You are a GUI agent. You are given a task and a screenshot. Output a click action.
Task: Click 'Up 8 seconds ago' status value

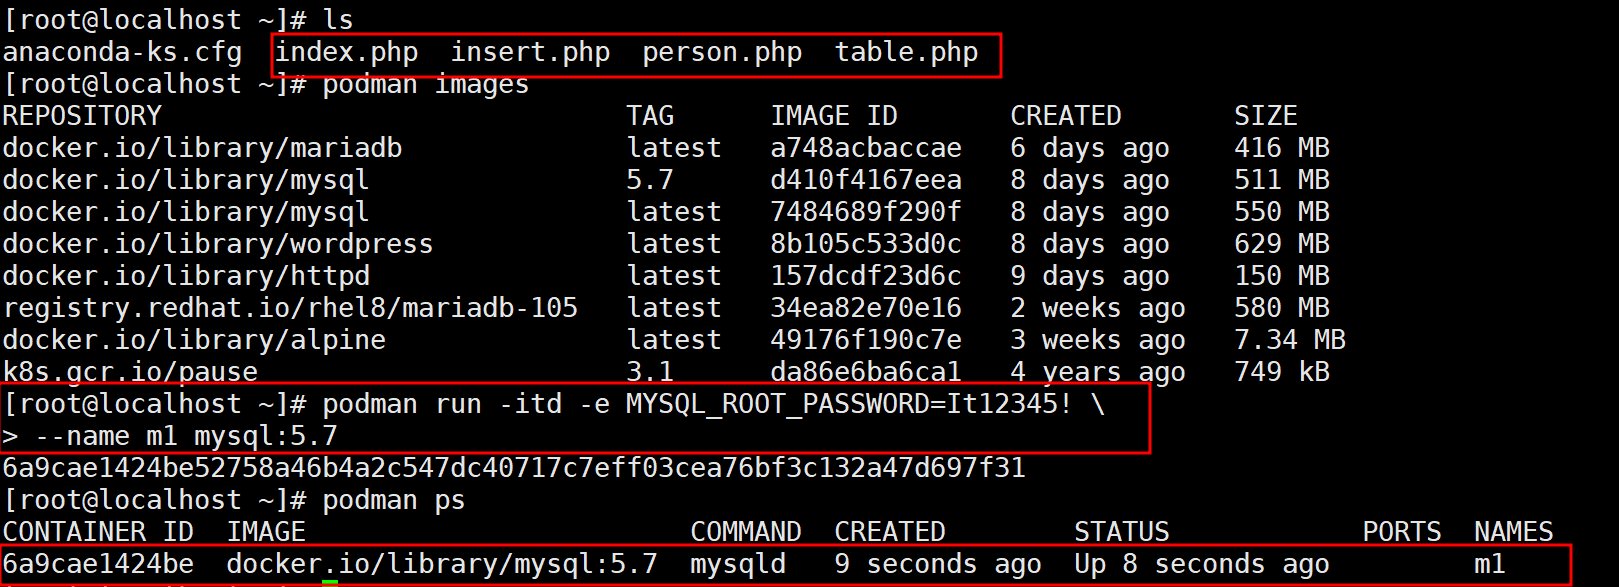[x=1202, y=564]
